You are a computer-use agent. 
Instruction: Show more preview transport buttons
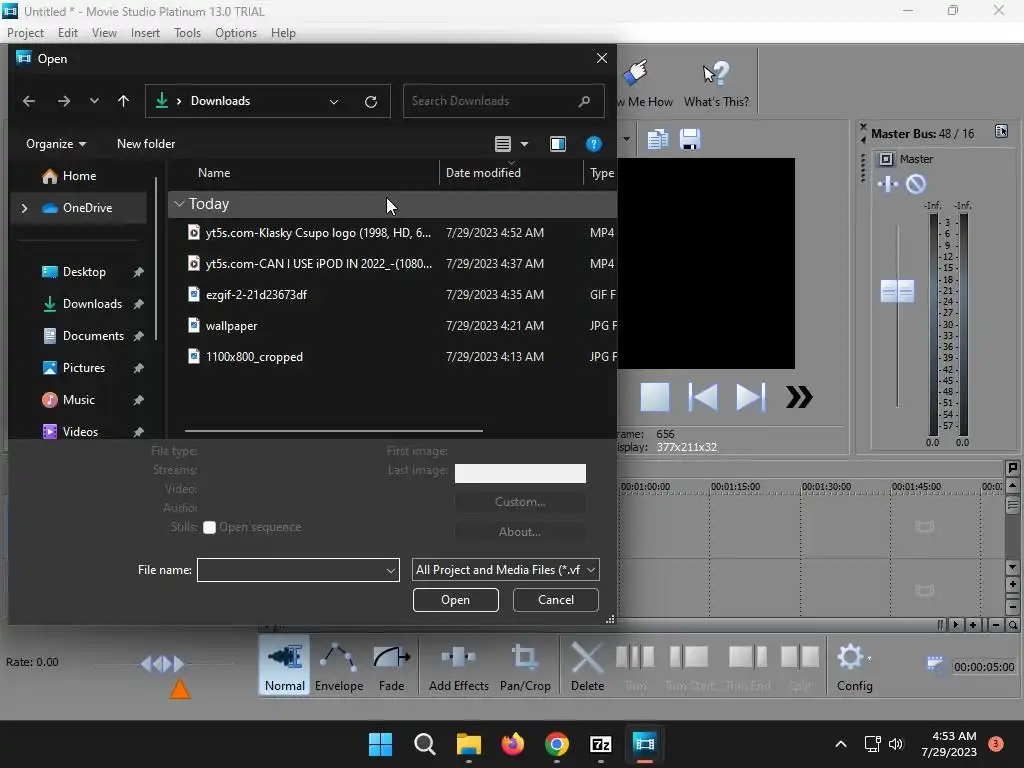point(799,397)
